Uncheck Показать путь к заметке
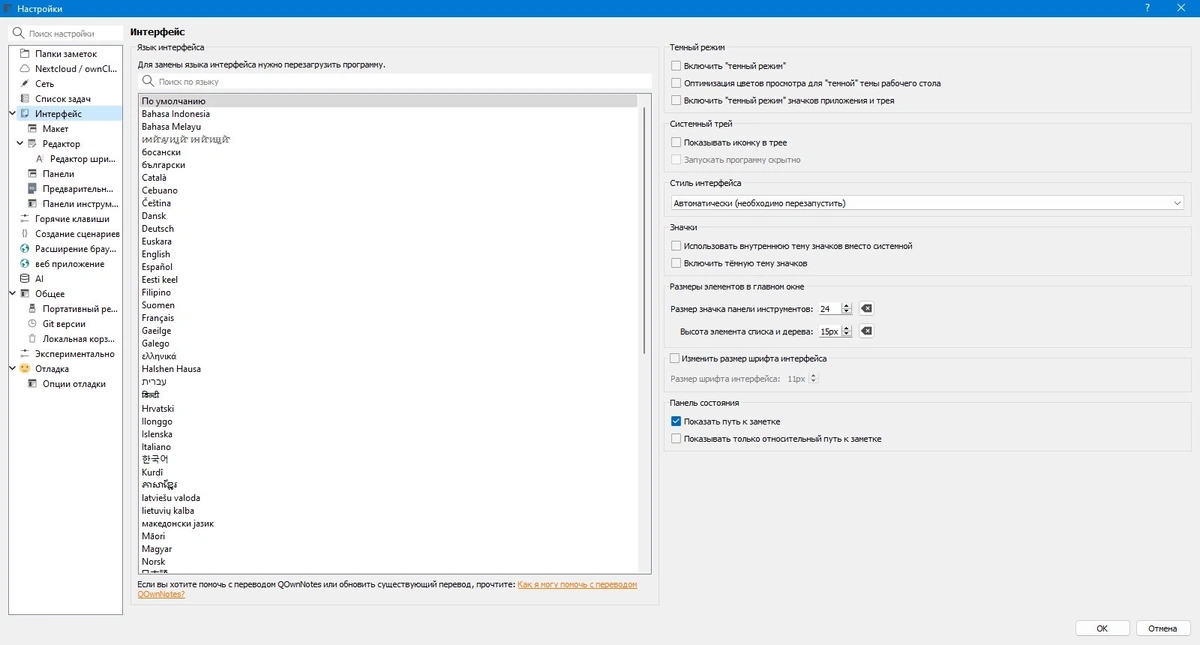1200x645 pixels. tap(677, 422)
